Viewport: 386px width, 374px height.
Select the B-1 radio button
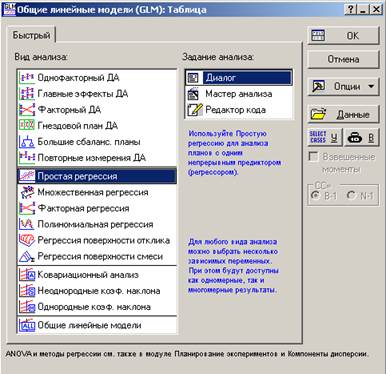pos(314,195)
